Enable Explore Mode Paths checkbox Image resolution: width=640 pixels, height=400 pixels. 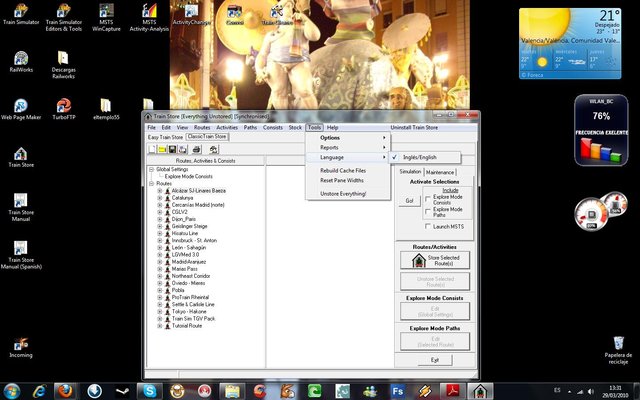click(428, 211)
